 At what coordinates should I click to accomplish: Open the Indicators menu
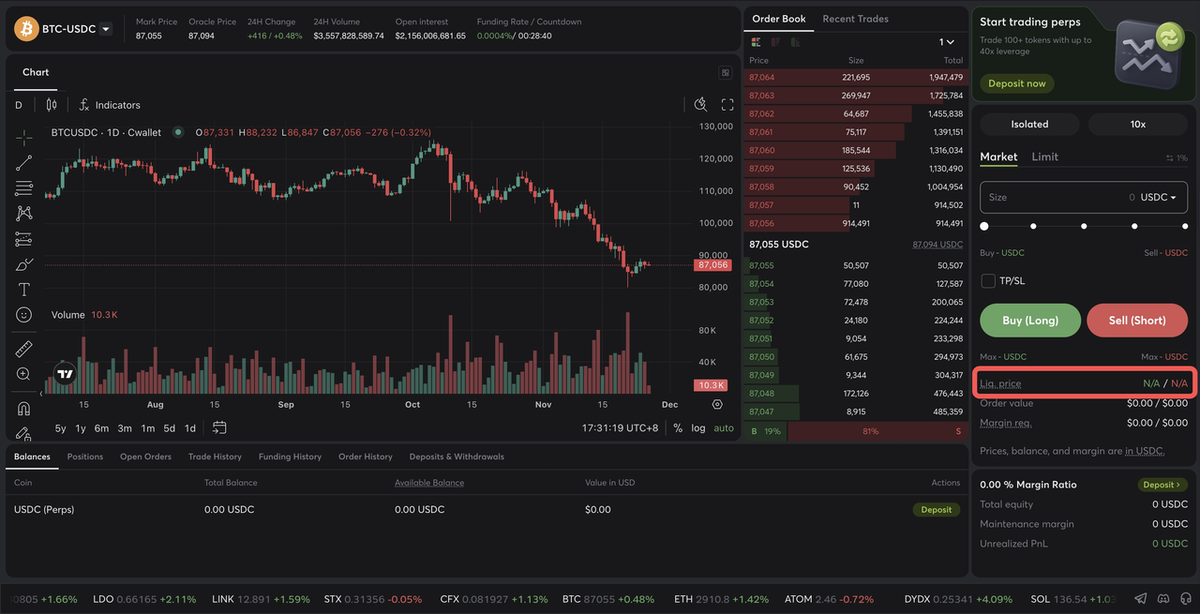(x=109, y=105)
